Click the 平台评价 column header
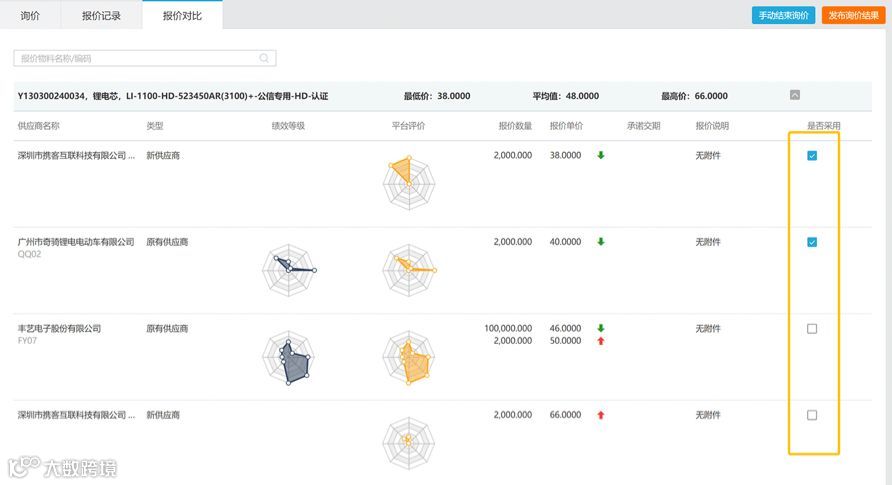The image size is (892, 485). 408,126
